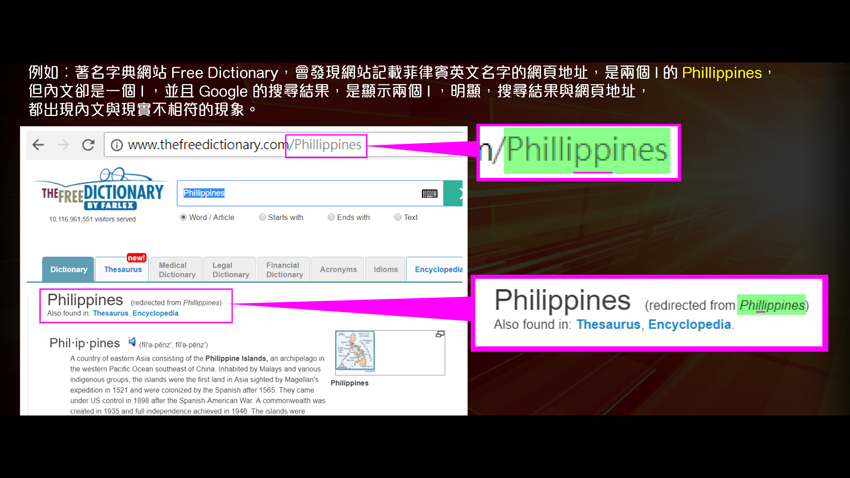Image resolution: width=850 pixels, height=478 pixels.
Task: Switch to the Idioms tab
Action: (x=385, y=269)
